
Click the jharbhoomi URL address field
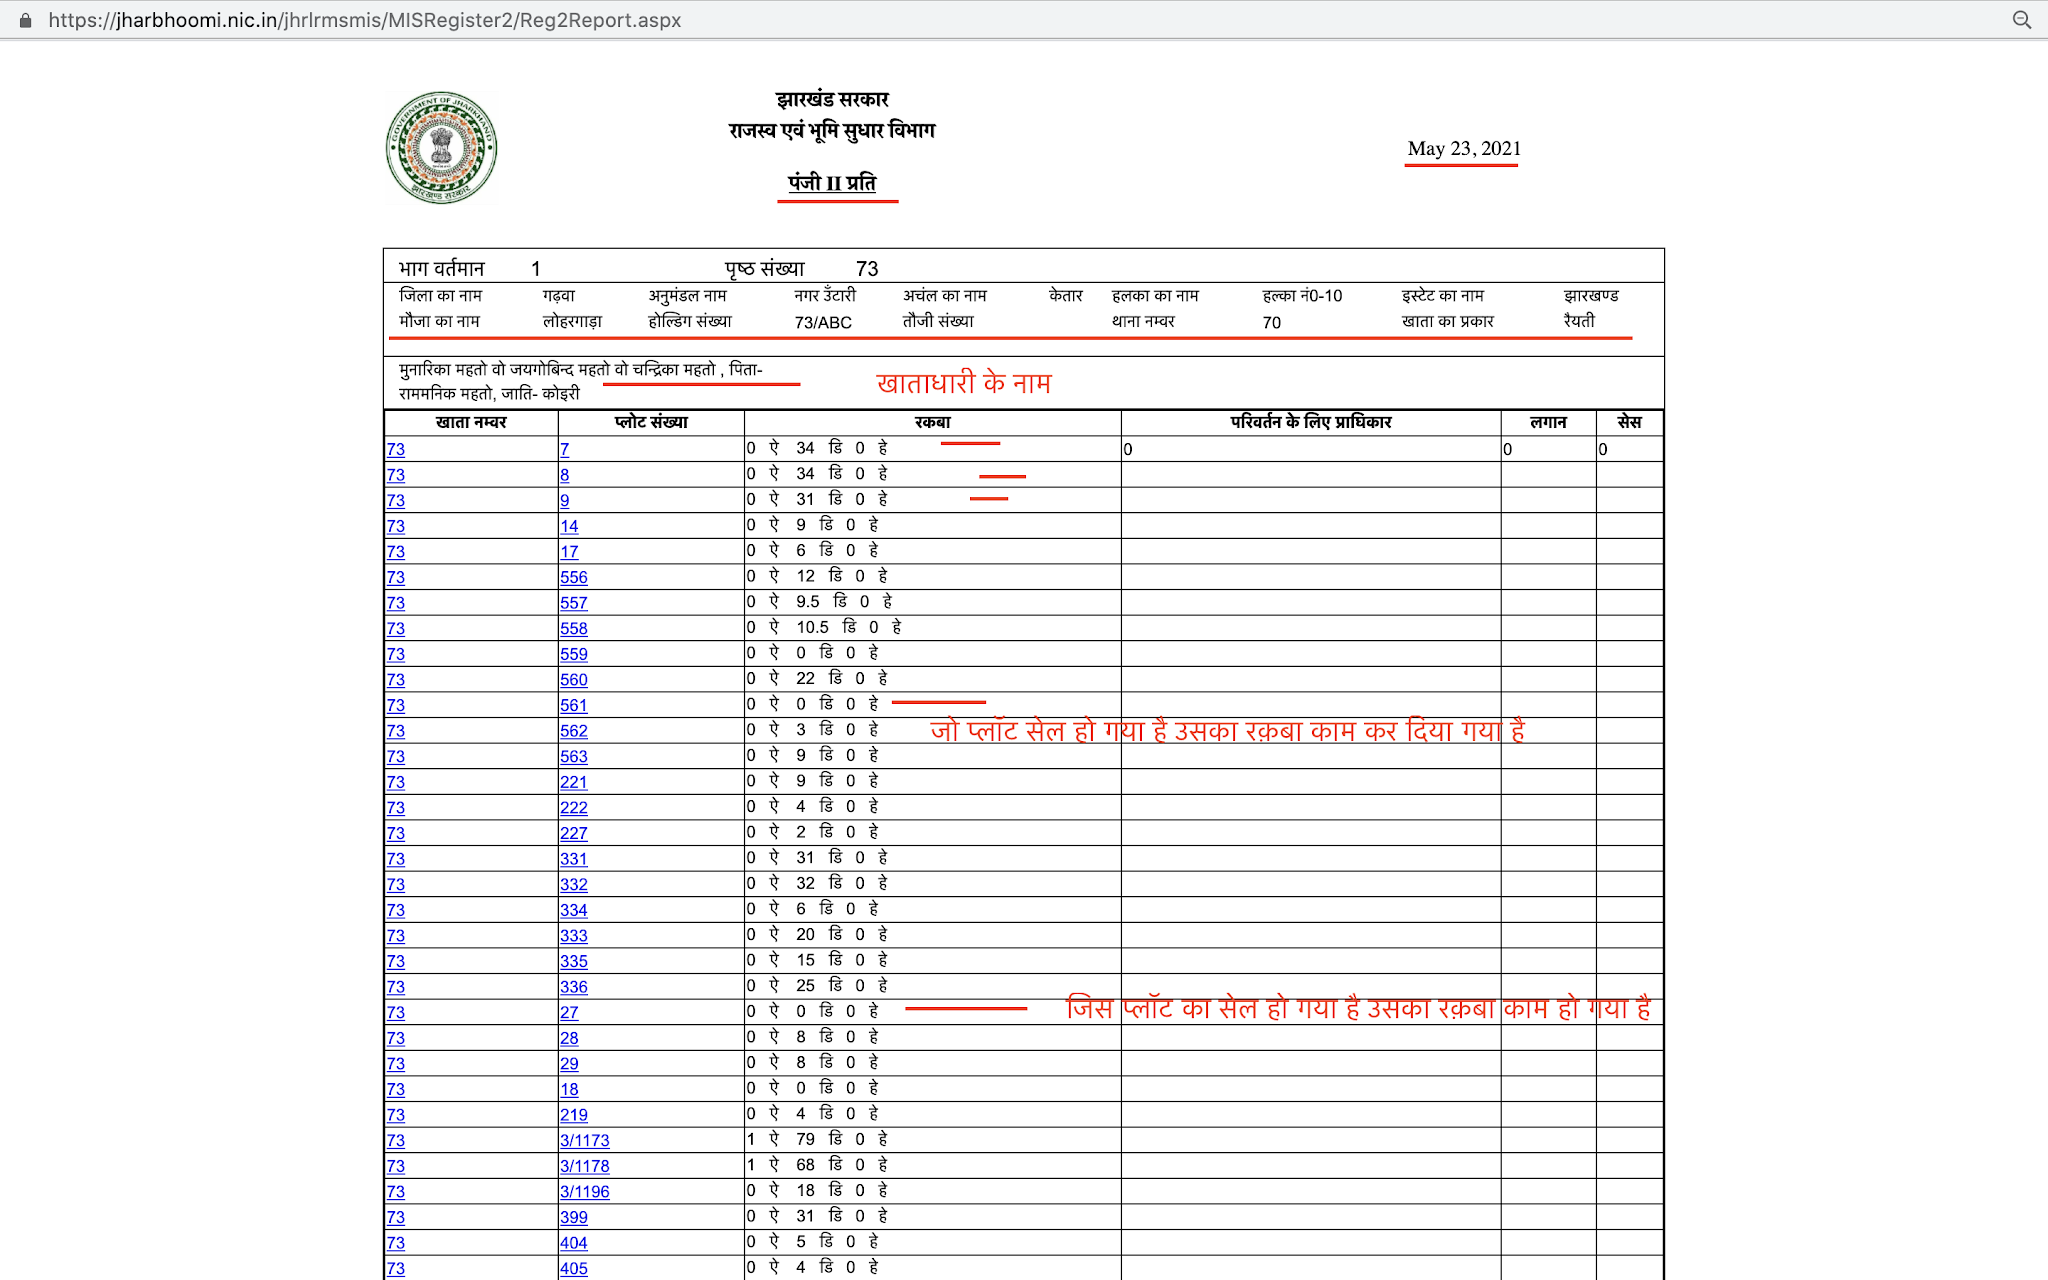pos(364,20)
